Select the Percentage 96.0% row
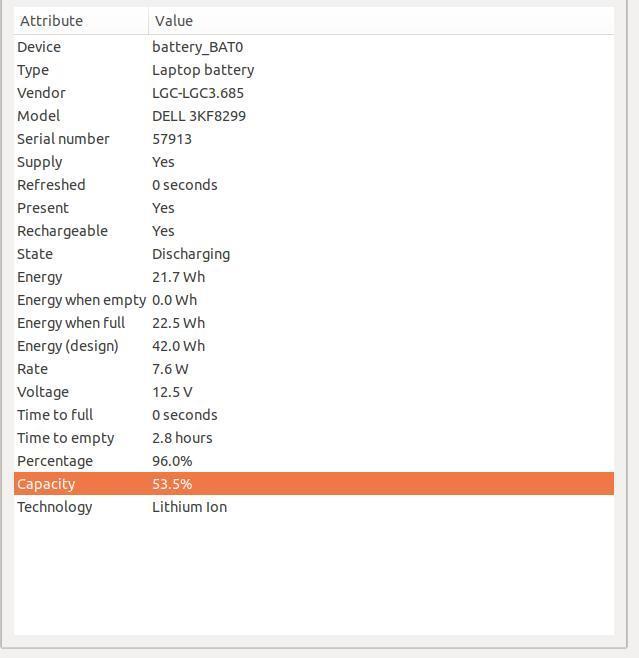 point(314,461)
